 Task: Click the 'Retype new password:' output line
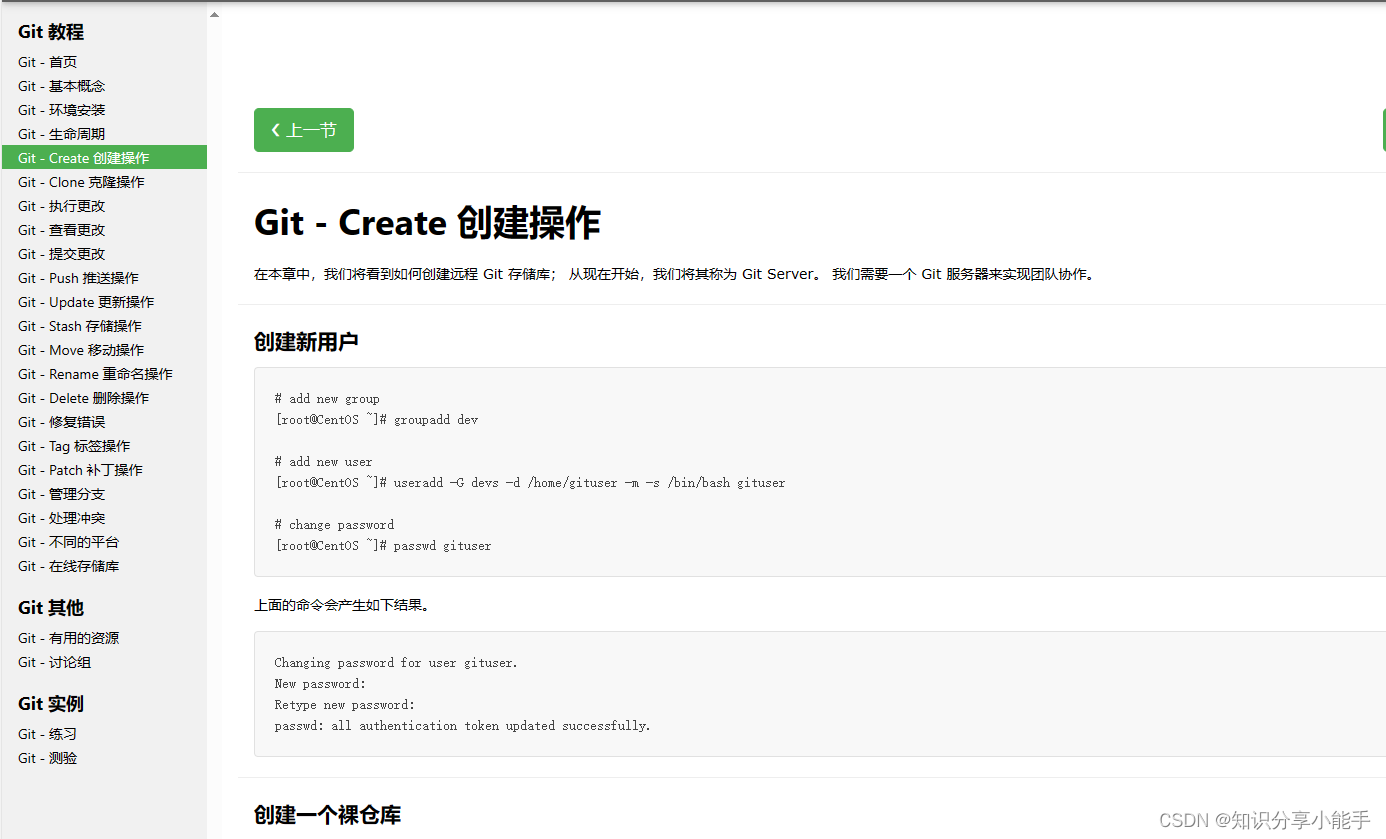(x=344, y=705)
